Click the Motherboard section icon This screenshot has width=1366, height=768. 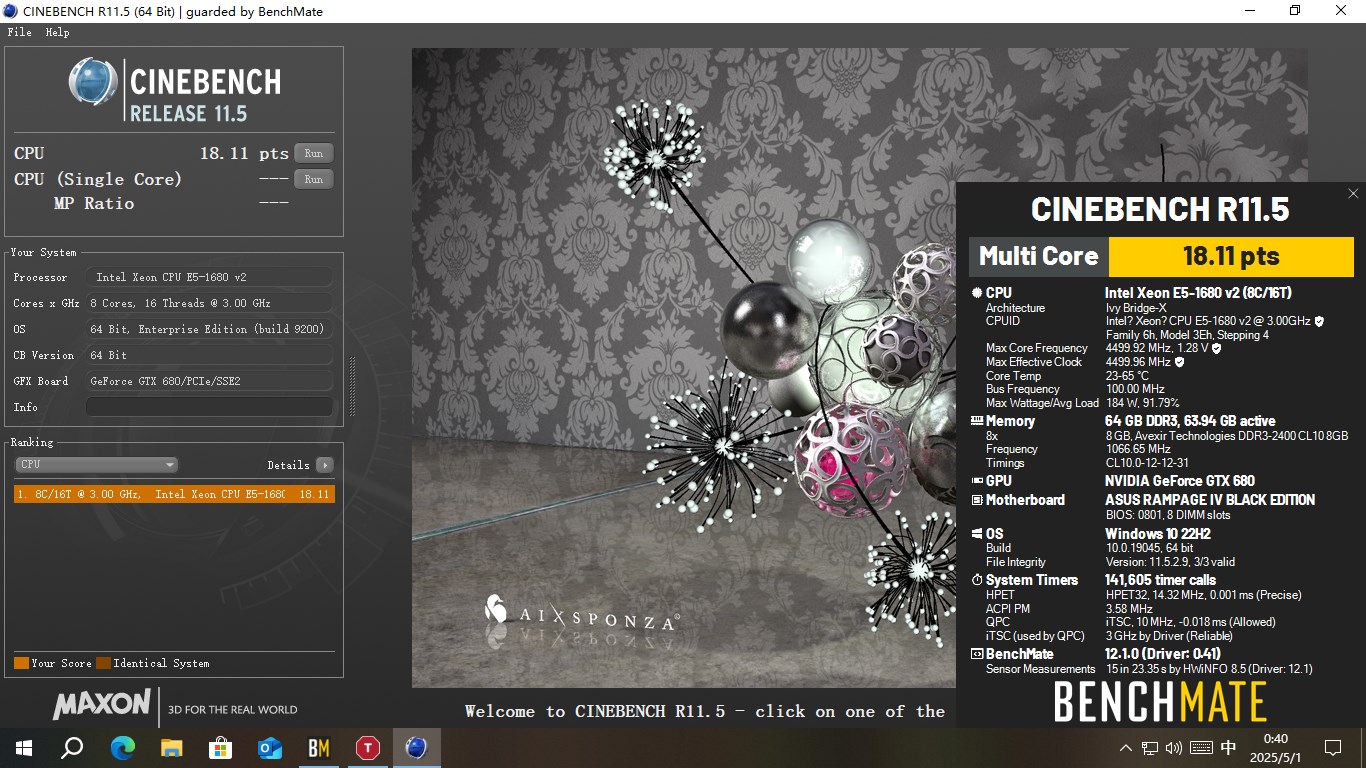977,500
